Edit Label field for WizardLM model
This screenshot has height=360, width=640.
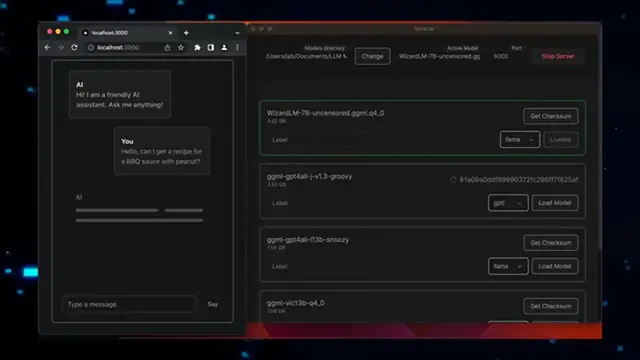point(318,140)
